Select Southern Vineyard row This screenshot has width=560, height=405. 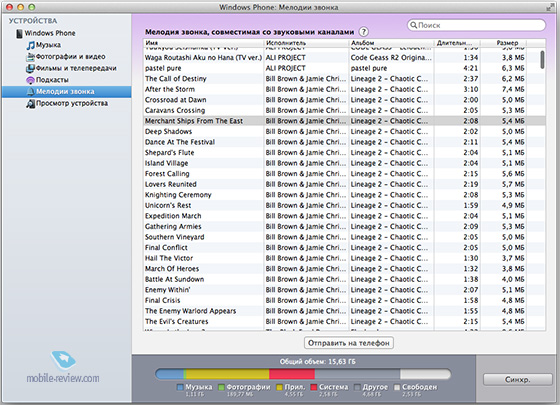tap(344, 237)
